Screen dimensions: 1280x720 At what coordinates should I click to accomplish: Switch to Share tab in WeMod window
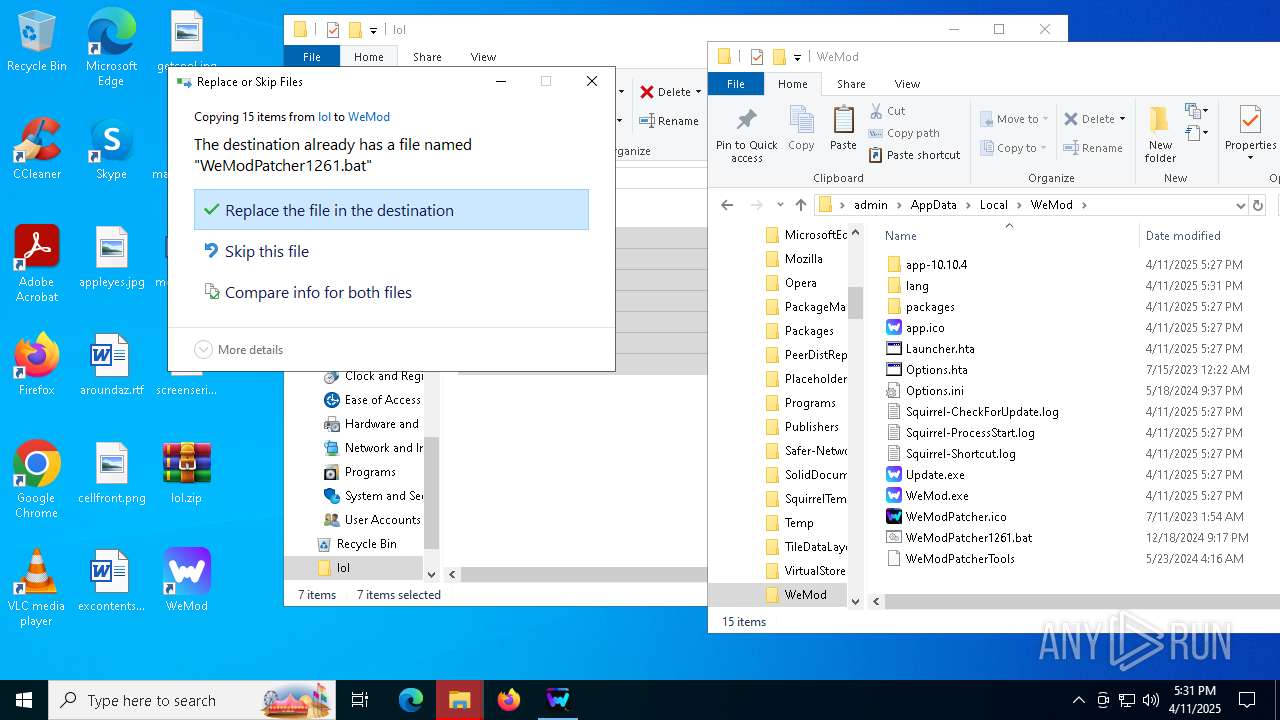(x=851, y=84)
